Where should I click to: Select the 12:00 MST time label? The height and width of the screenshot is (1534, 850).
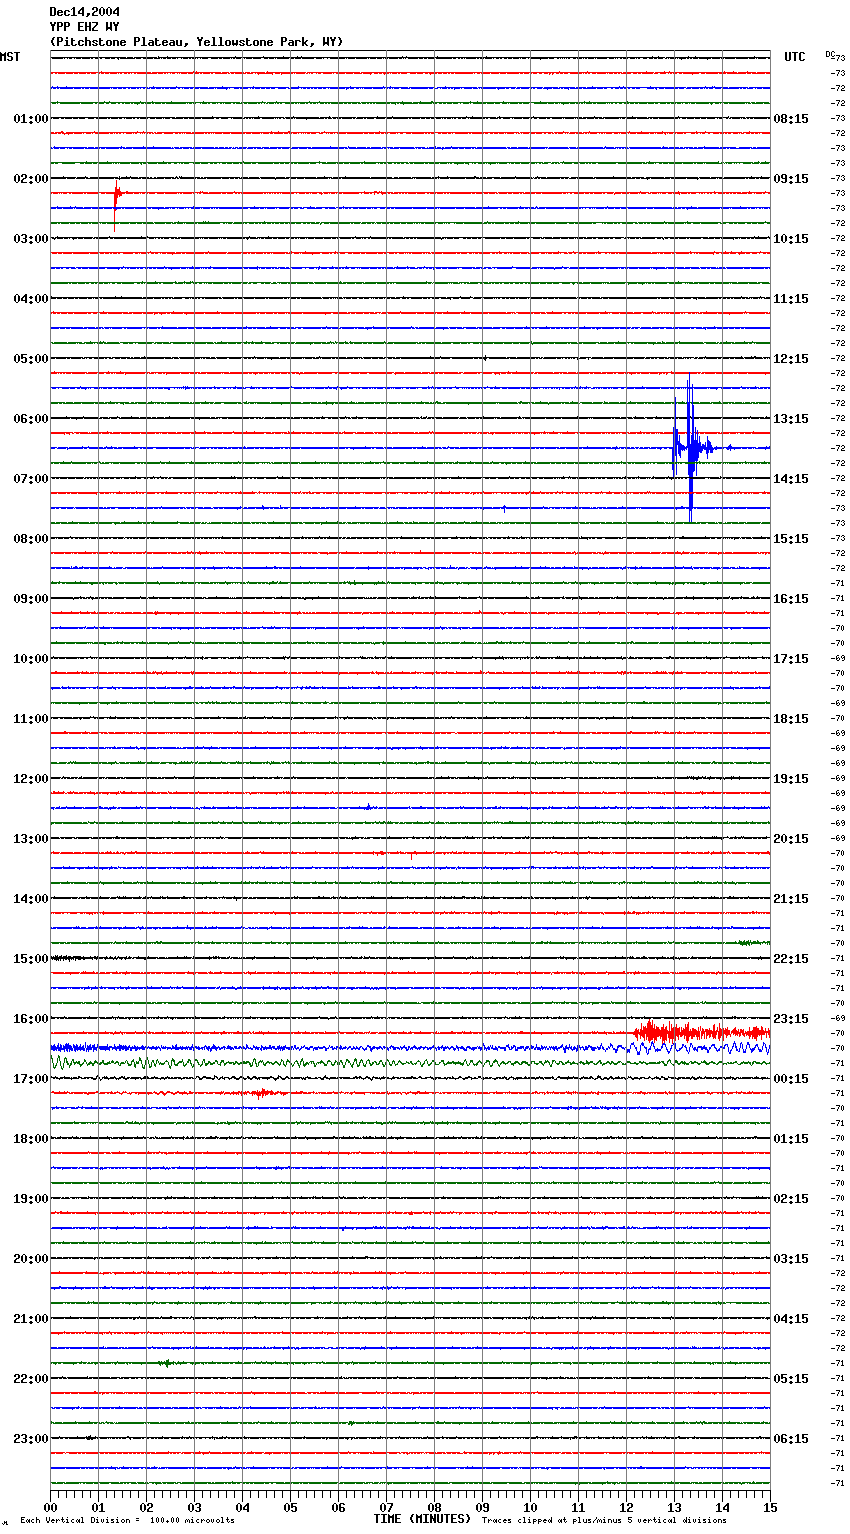click(x=30, y=779)
